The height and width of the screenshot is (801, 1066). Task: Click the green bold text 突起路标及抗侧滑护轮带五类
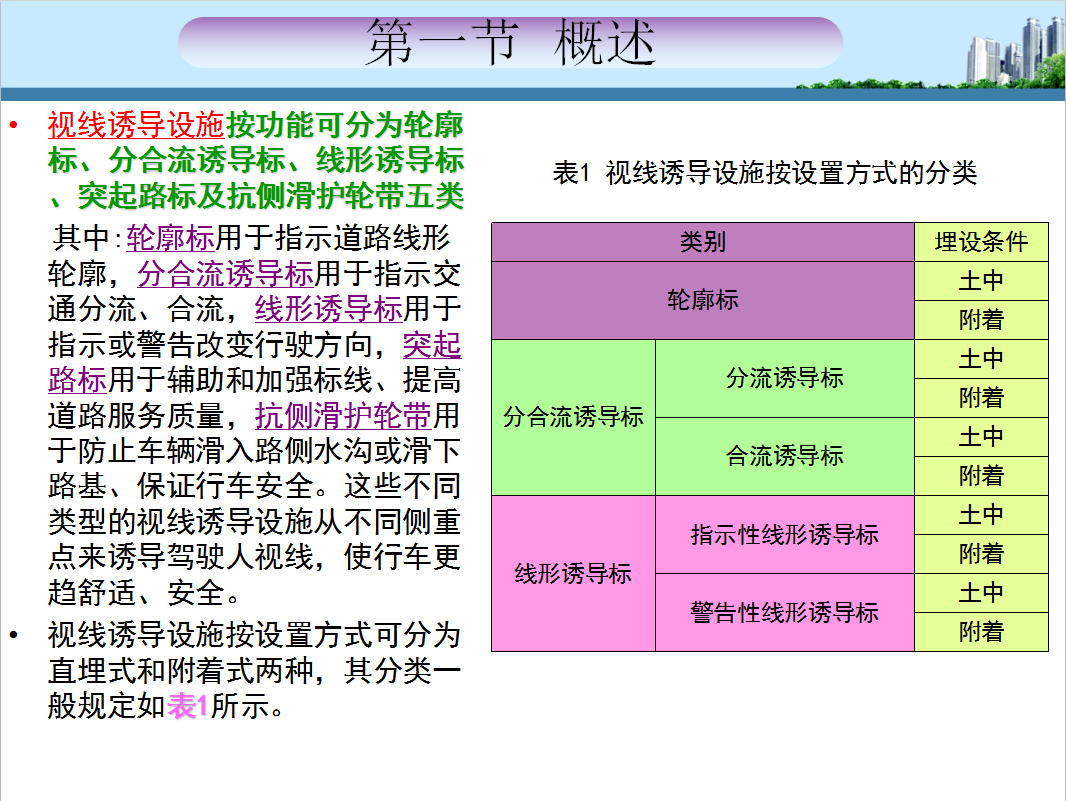click(270, 197)
